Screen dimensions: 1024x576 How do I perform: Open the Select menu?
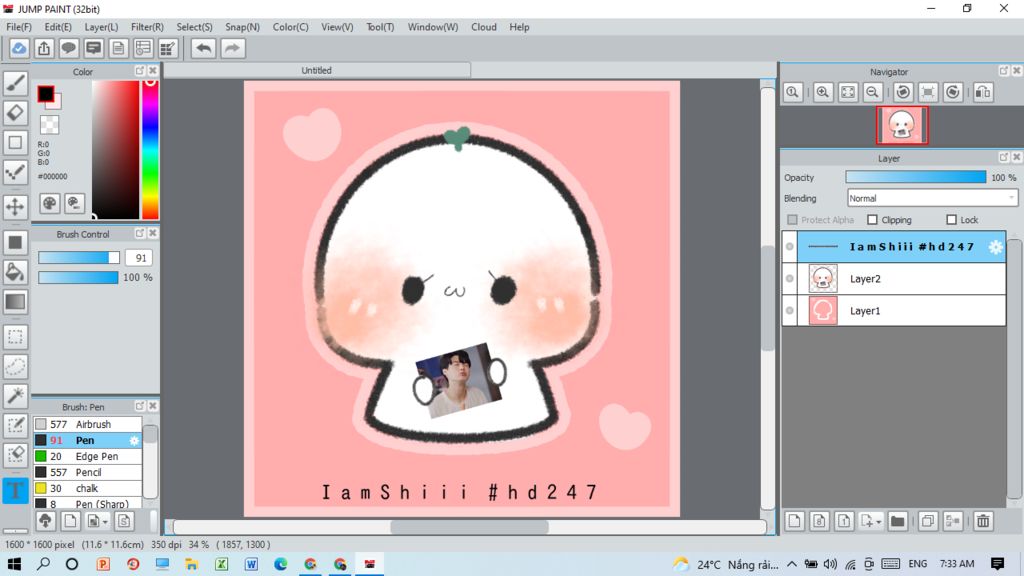tap(194, 27)
